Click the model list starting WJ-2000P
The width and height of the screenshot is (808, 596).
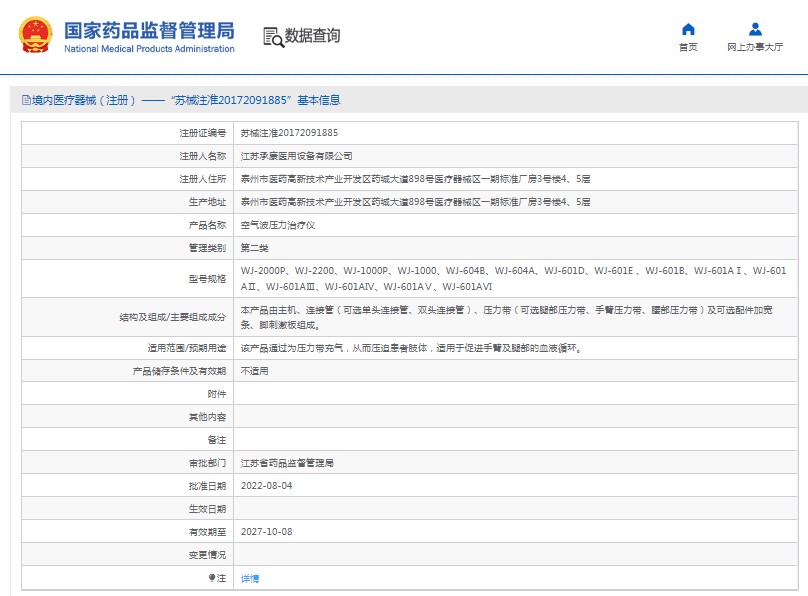[513, 278]
